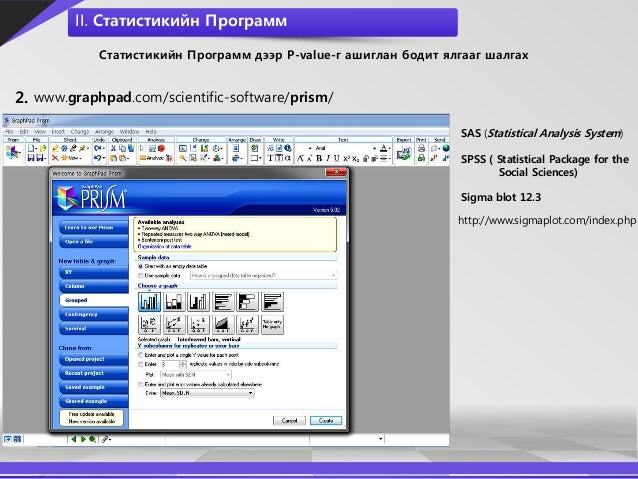Click the 'Free update available' notice
Screen dimensions: 638x479
click(x=92, y=418)
